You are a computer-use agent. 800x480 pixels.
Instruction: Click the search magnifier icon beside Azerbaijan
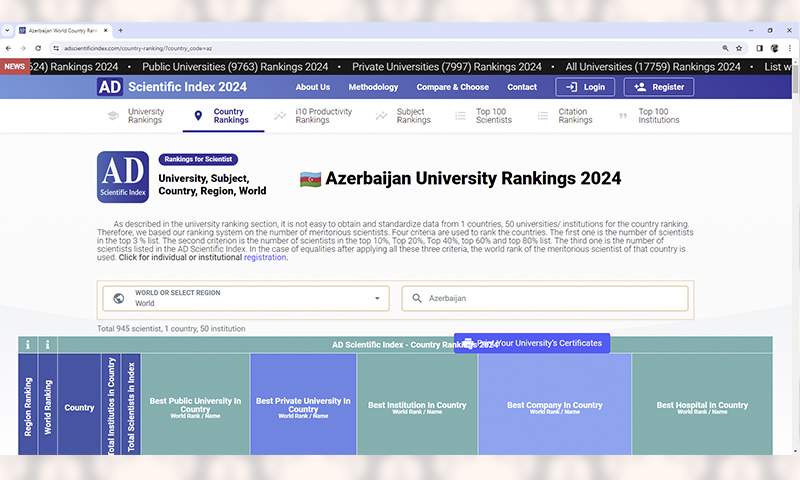[417, 298]
